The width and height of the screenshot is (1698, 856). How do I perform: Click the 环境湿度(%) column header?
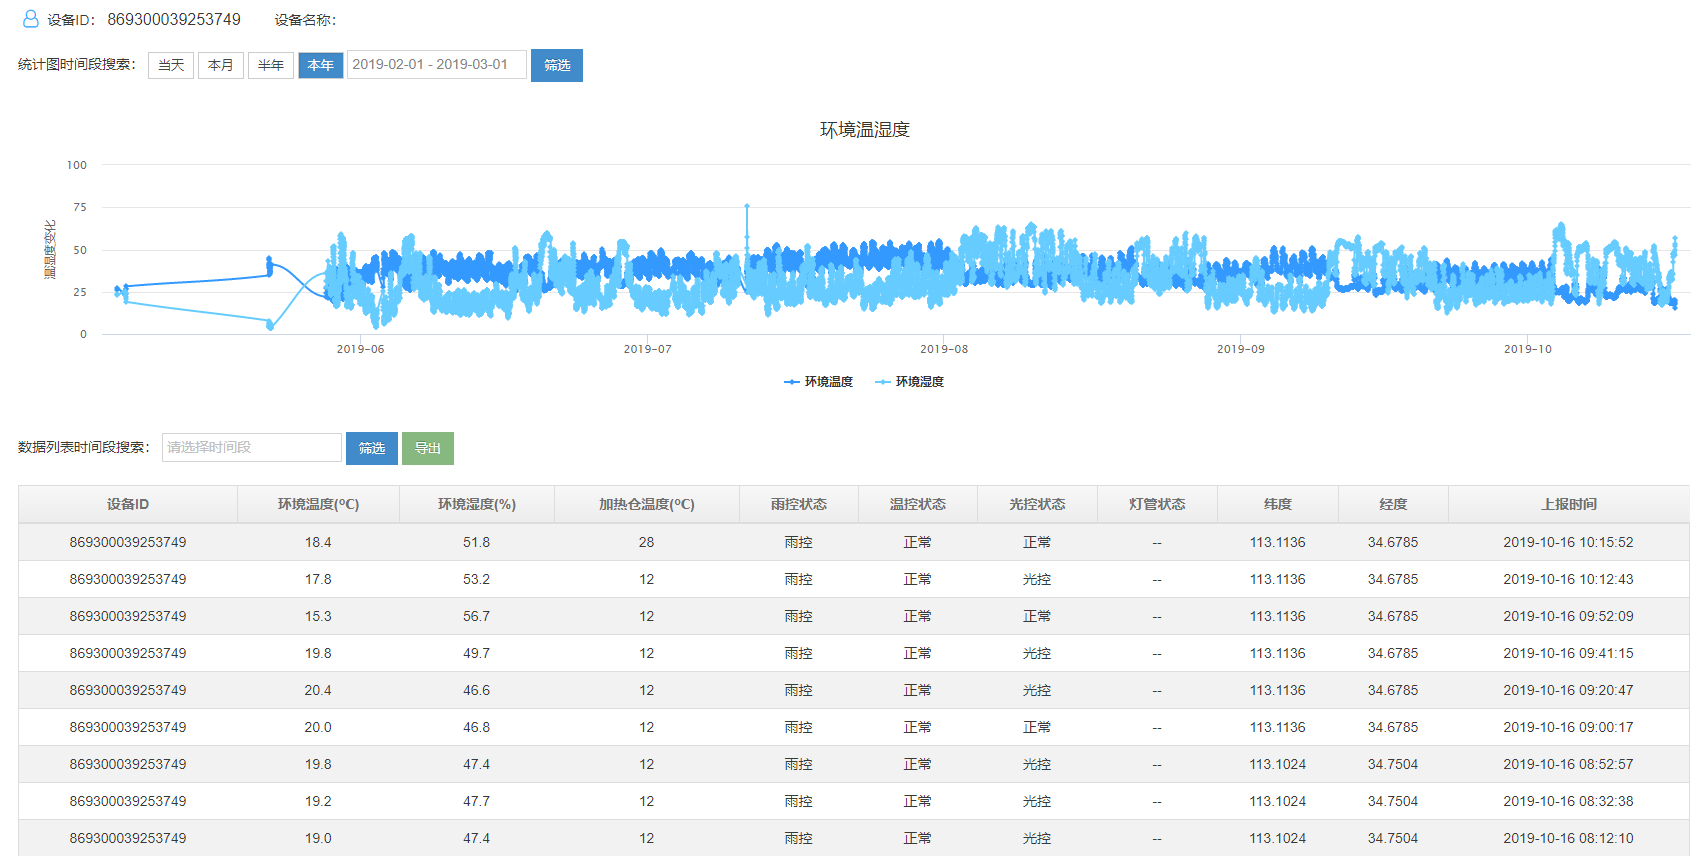click(477, 504)
